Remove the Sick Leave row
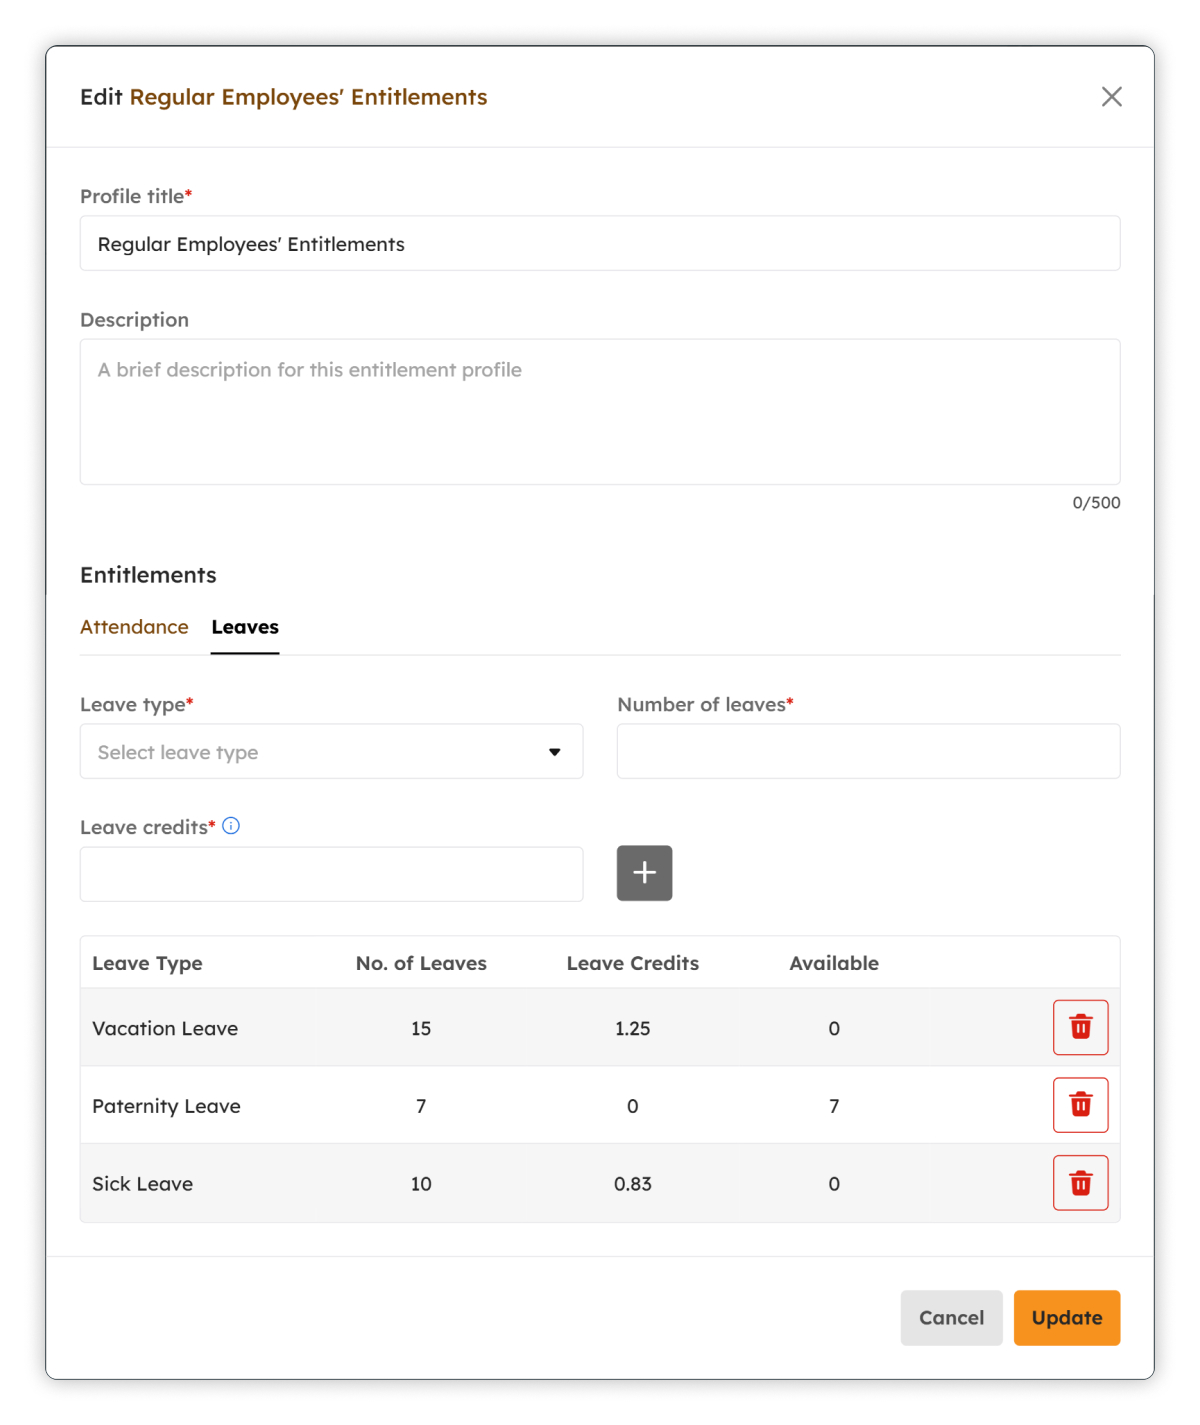 coord(1080,1183)
